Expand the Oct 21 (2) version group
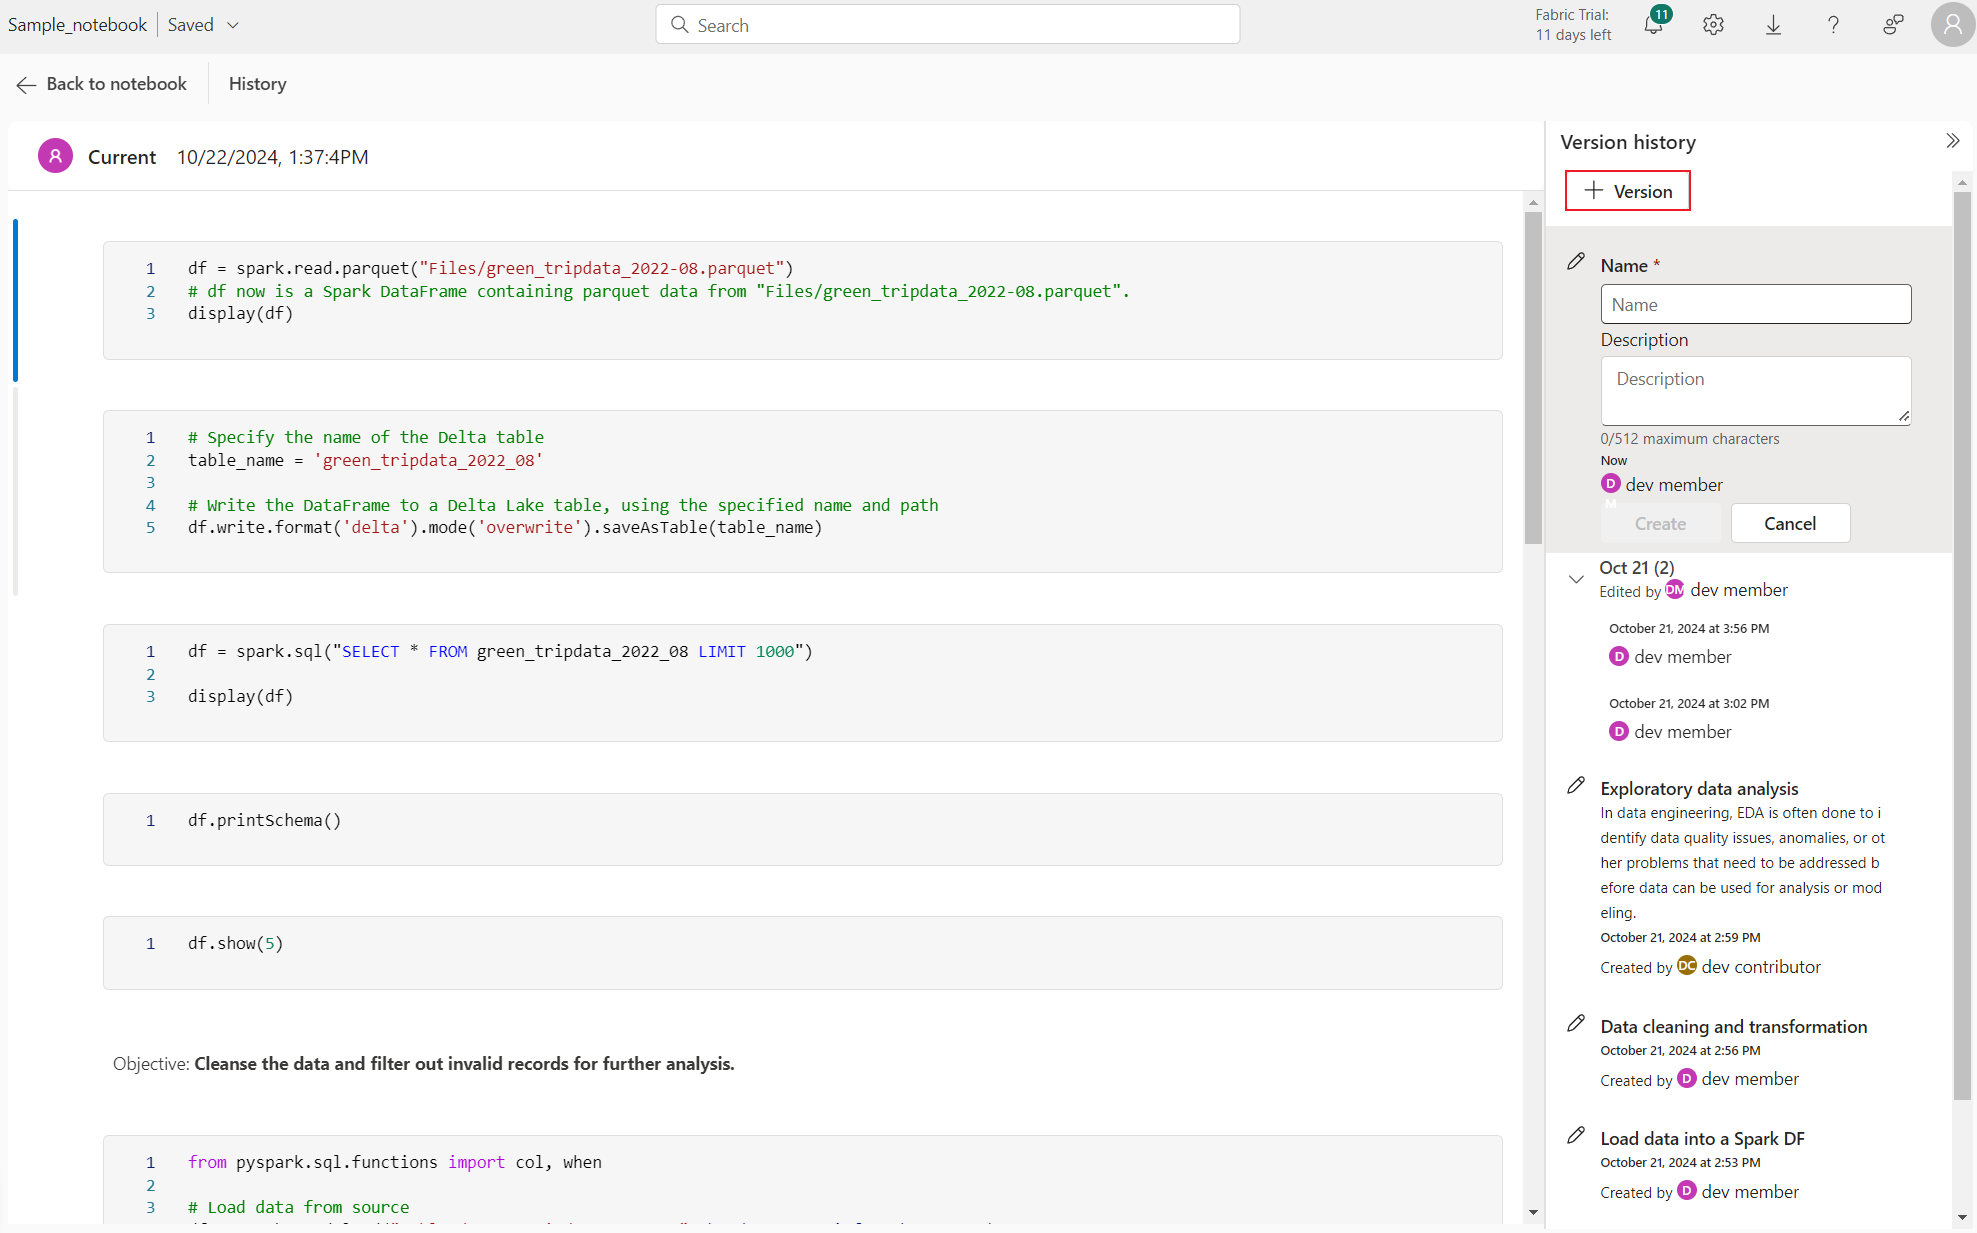 [1578, 578]
